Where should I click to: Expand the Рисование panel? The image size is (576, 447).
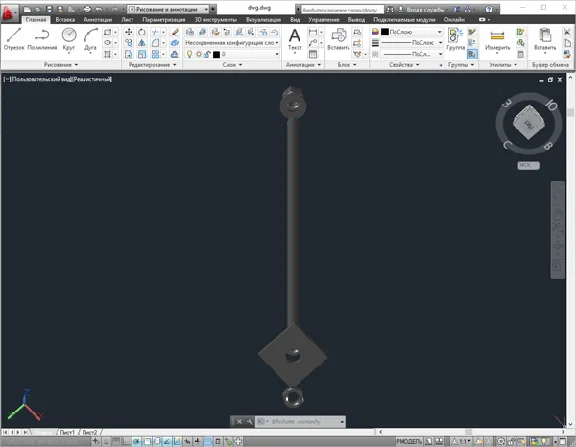61,65
